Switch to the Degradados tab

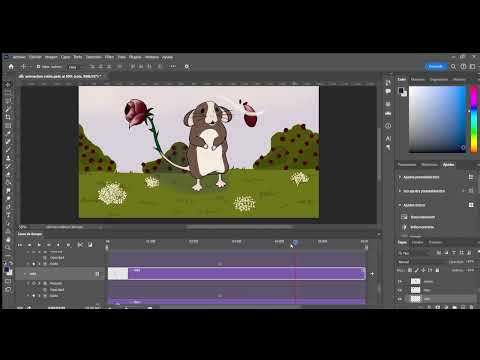pos(439,79)
